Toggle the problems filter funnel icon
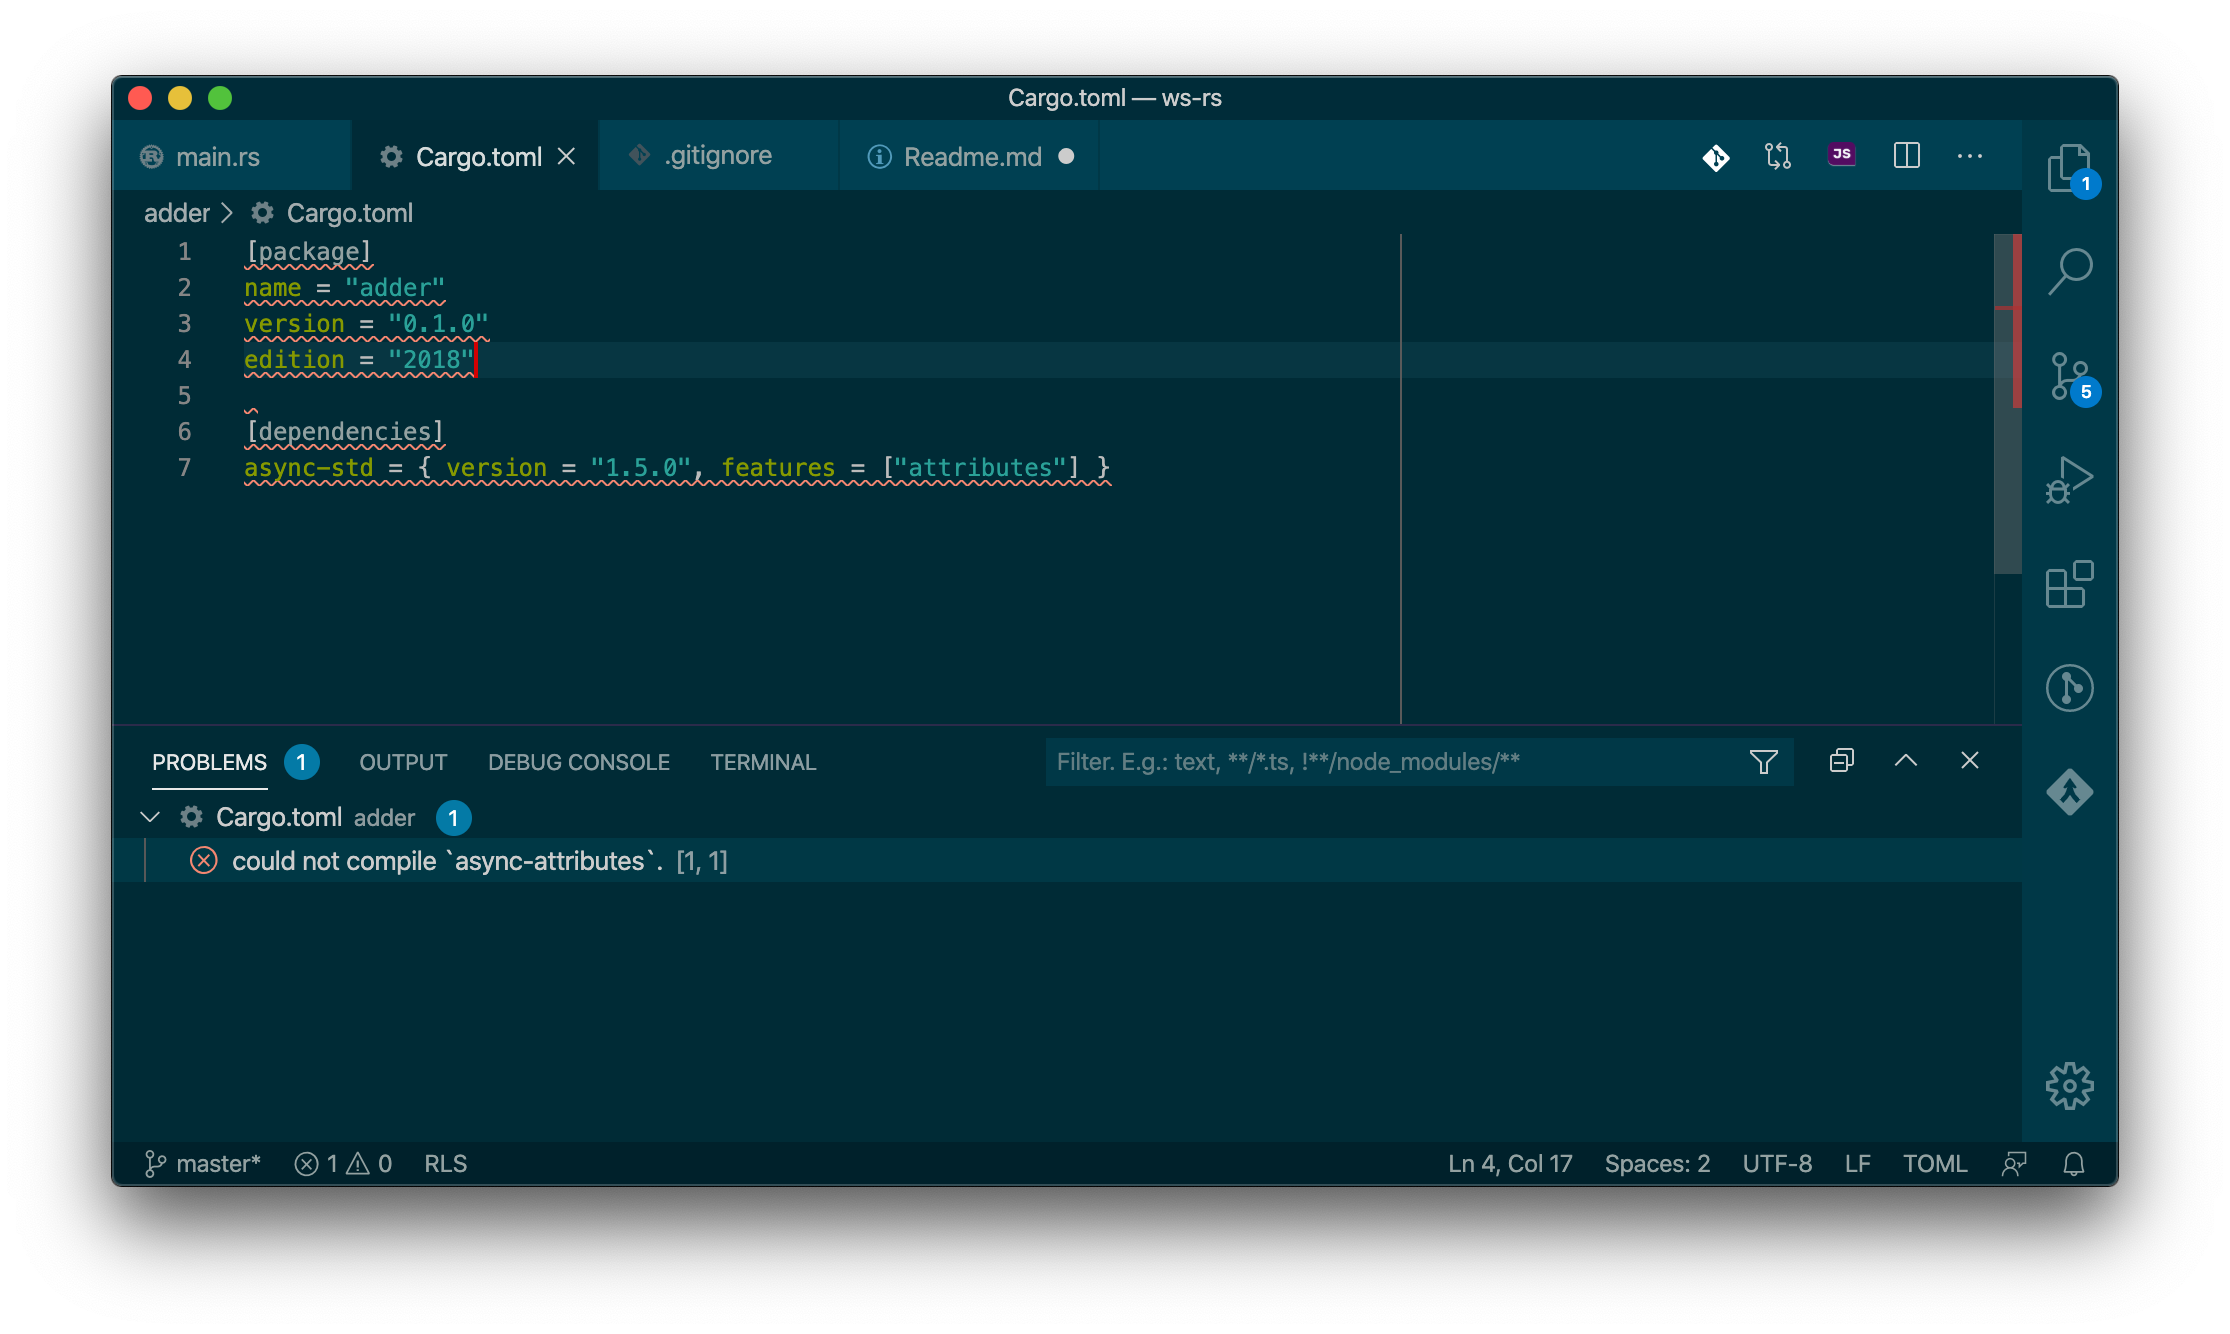The width and height of the screenshot is (2230, 1334). (x=1763, y=762)
